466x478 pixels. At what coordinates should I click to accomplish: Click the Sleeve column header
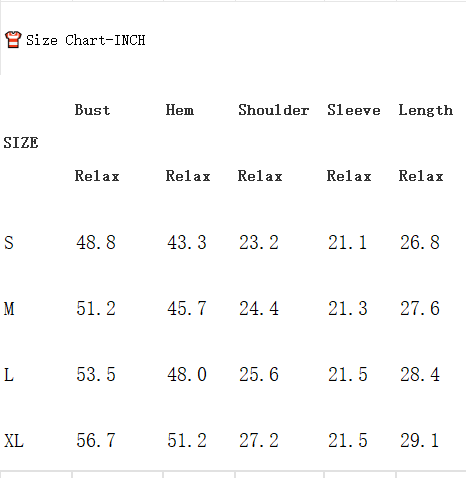(354, 110)
